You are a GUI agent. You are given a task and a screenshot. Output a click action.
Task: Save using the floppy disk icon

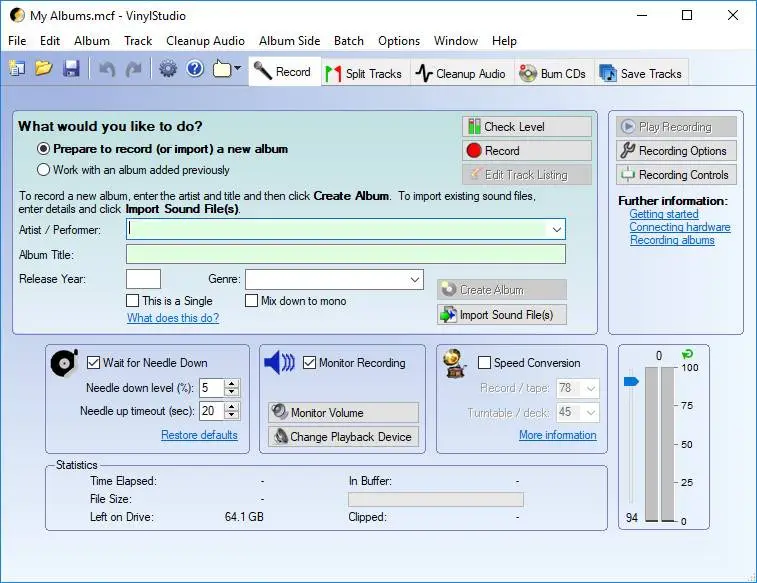(x=71, y=69)
